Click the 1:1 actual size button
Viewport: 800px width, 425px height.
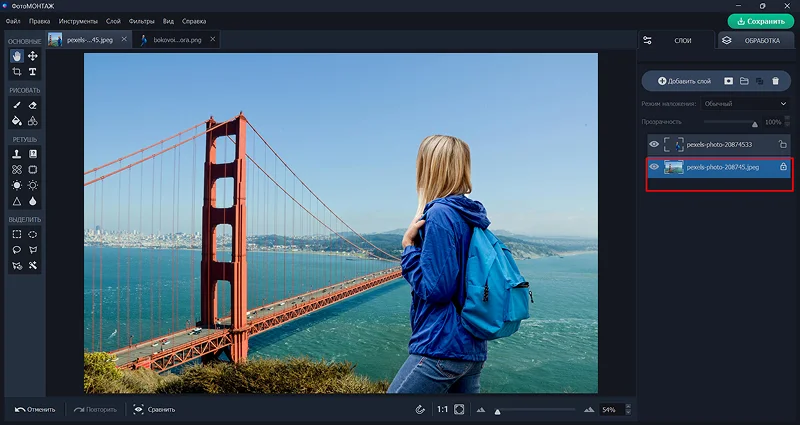[442, 410]
